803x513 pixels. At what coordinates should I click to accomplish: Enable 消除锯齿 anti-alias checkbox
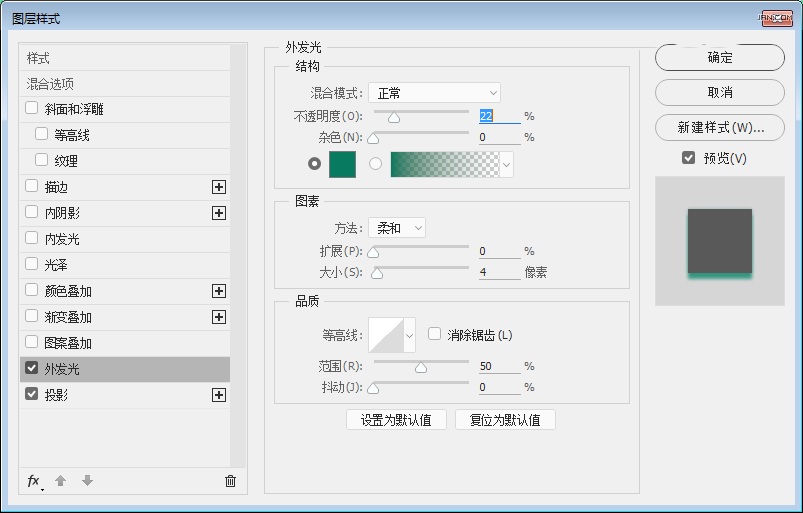click(x=435, y=334)
